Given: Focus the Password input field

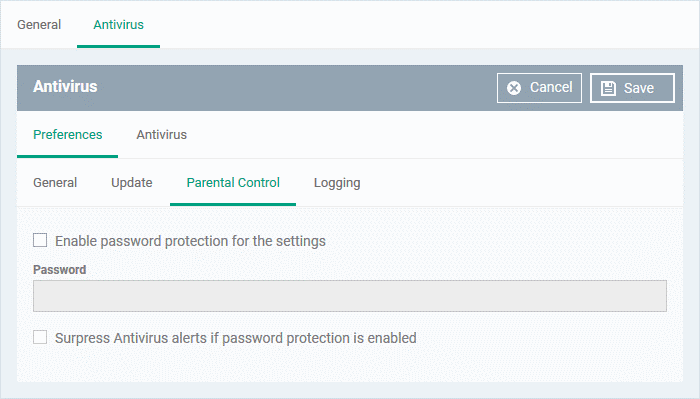Looking at the screenshot, I should [x=350, y=296].
